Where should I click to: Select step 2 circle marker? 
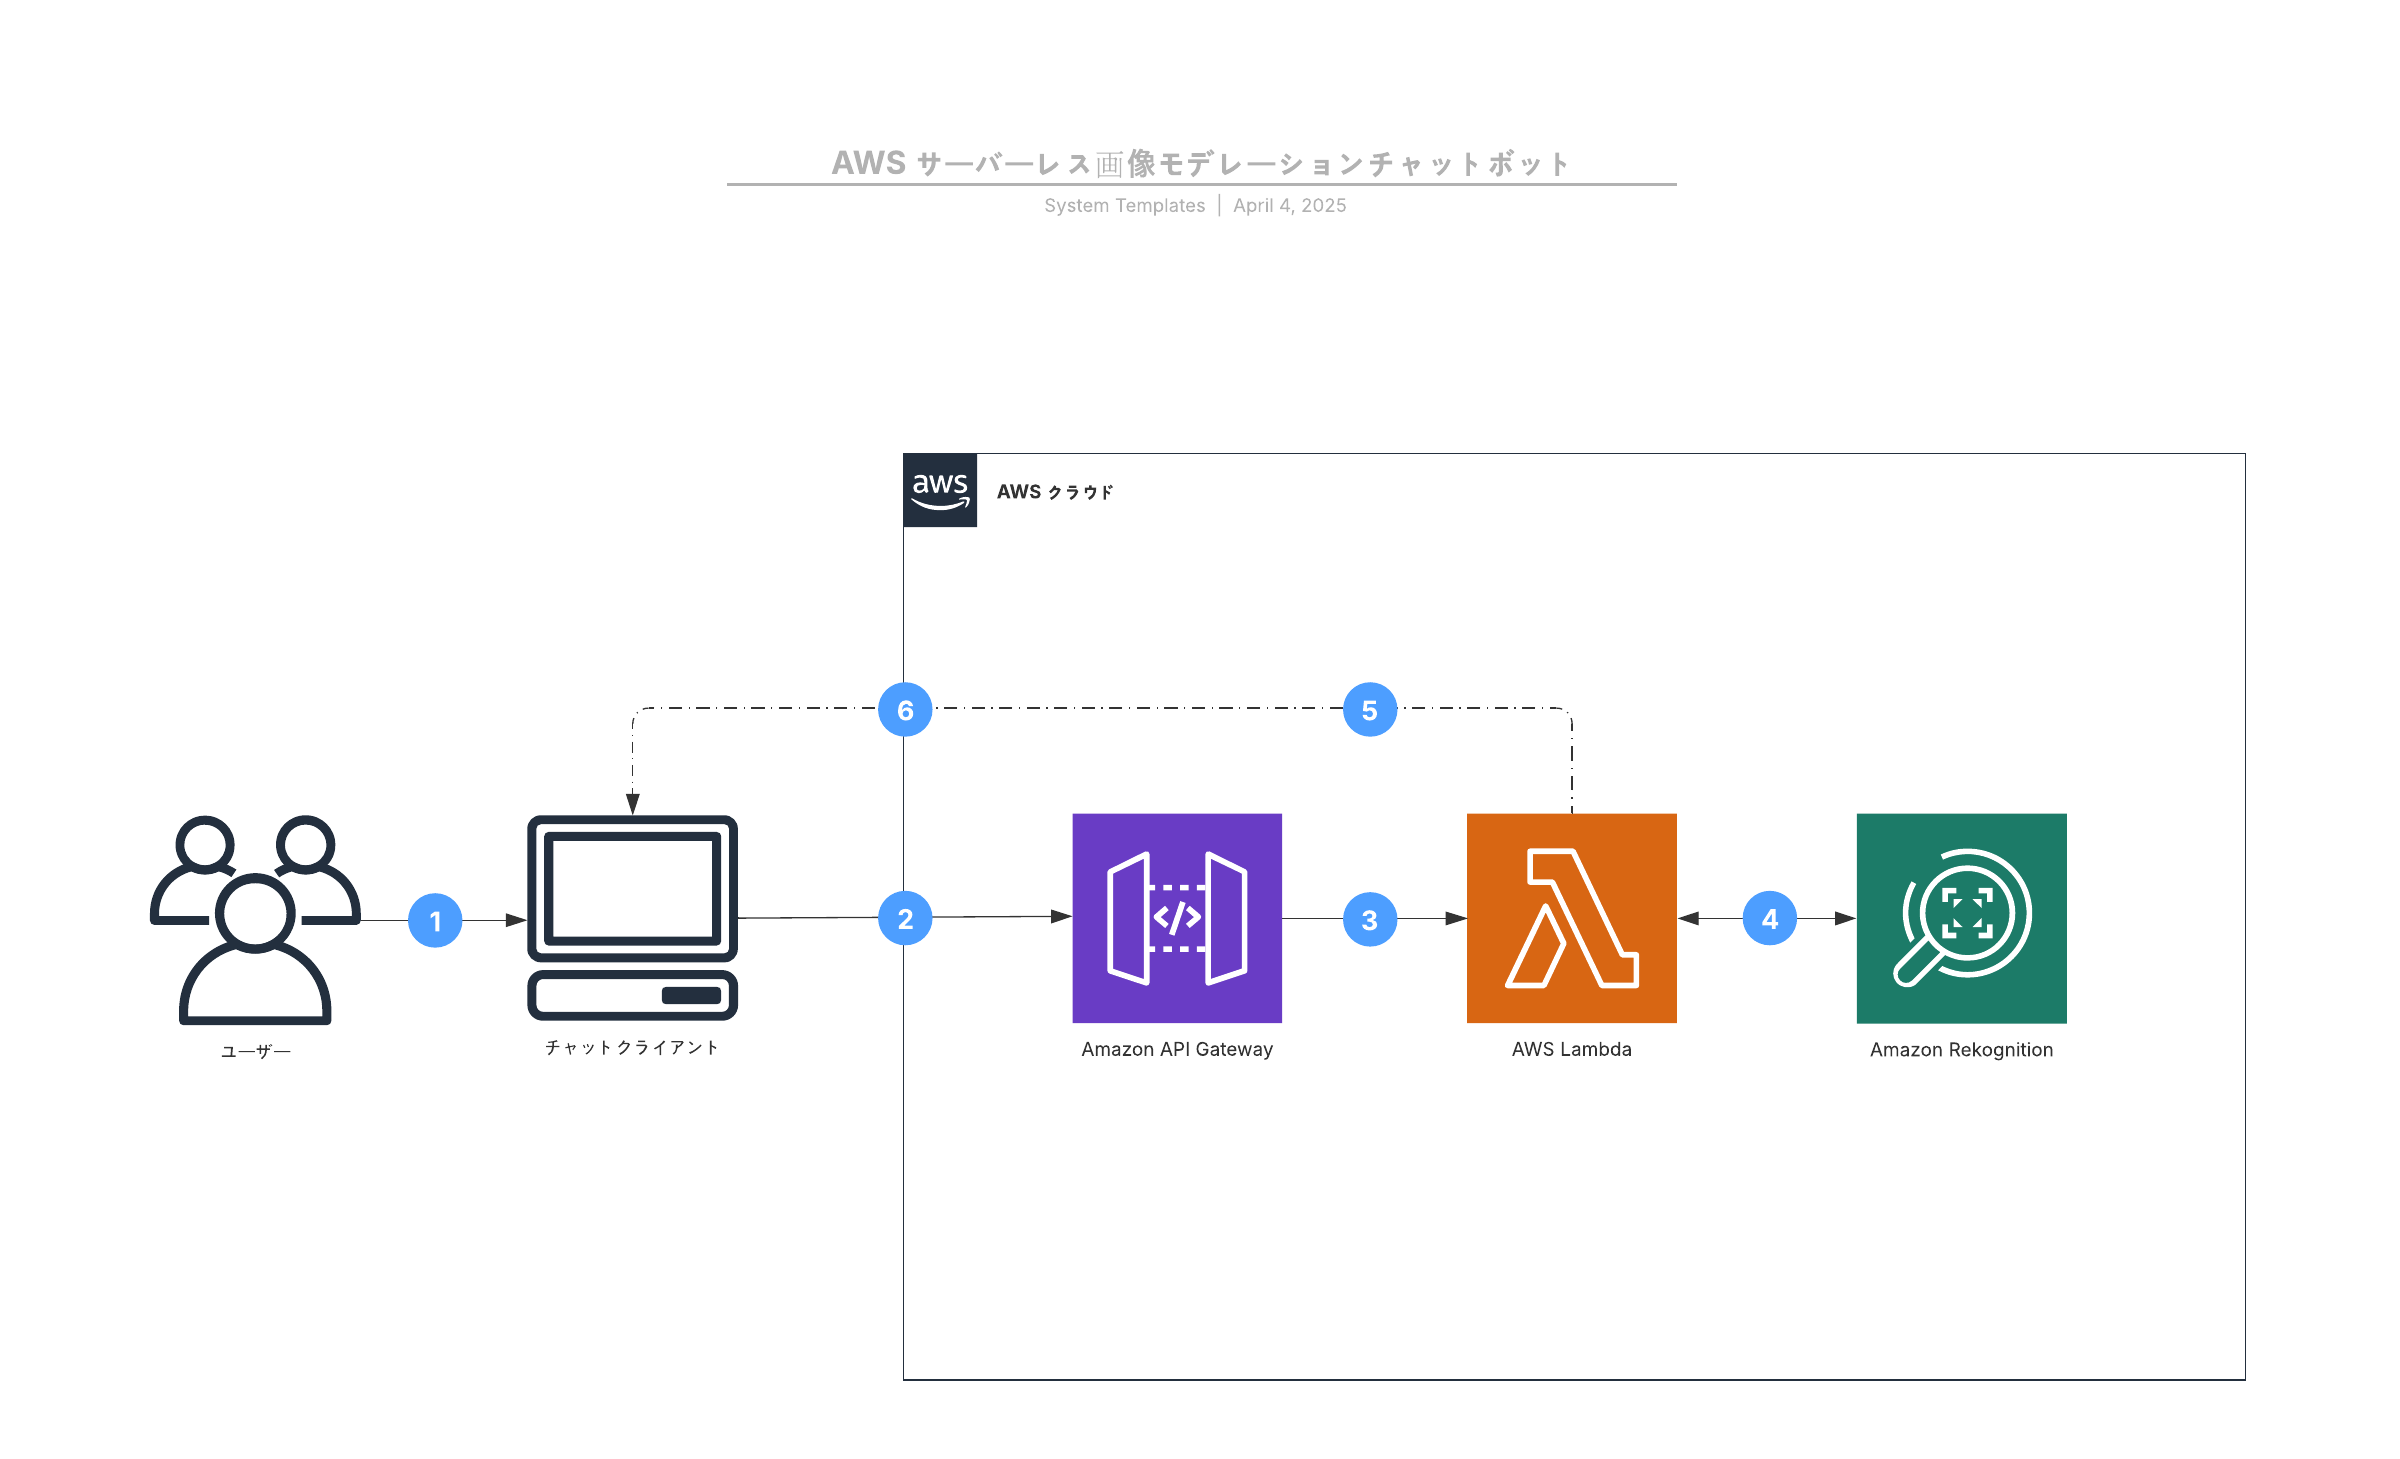pos(905,918)
